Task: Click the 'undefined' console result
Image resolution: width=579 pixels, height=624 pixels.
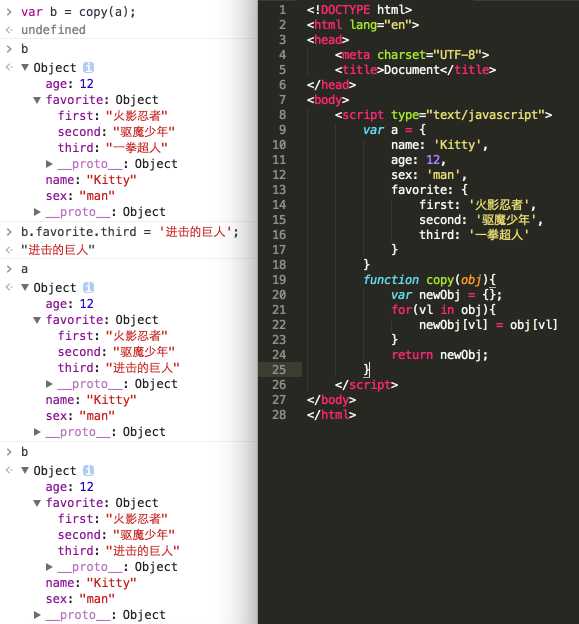Action: click(x=53, y=30)
